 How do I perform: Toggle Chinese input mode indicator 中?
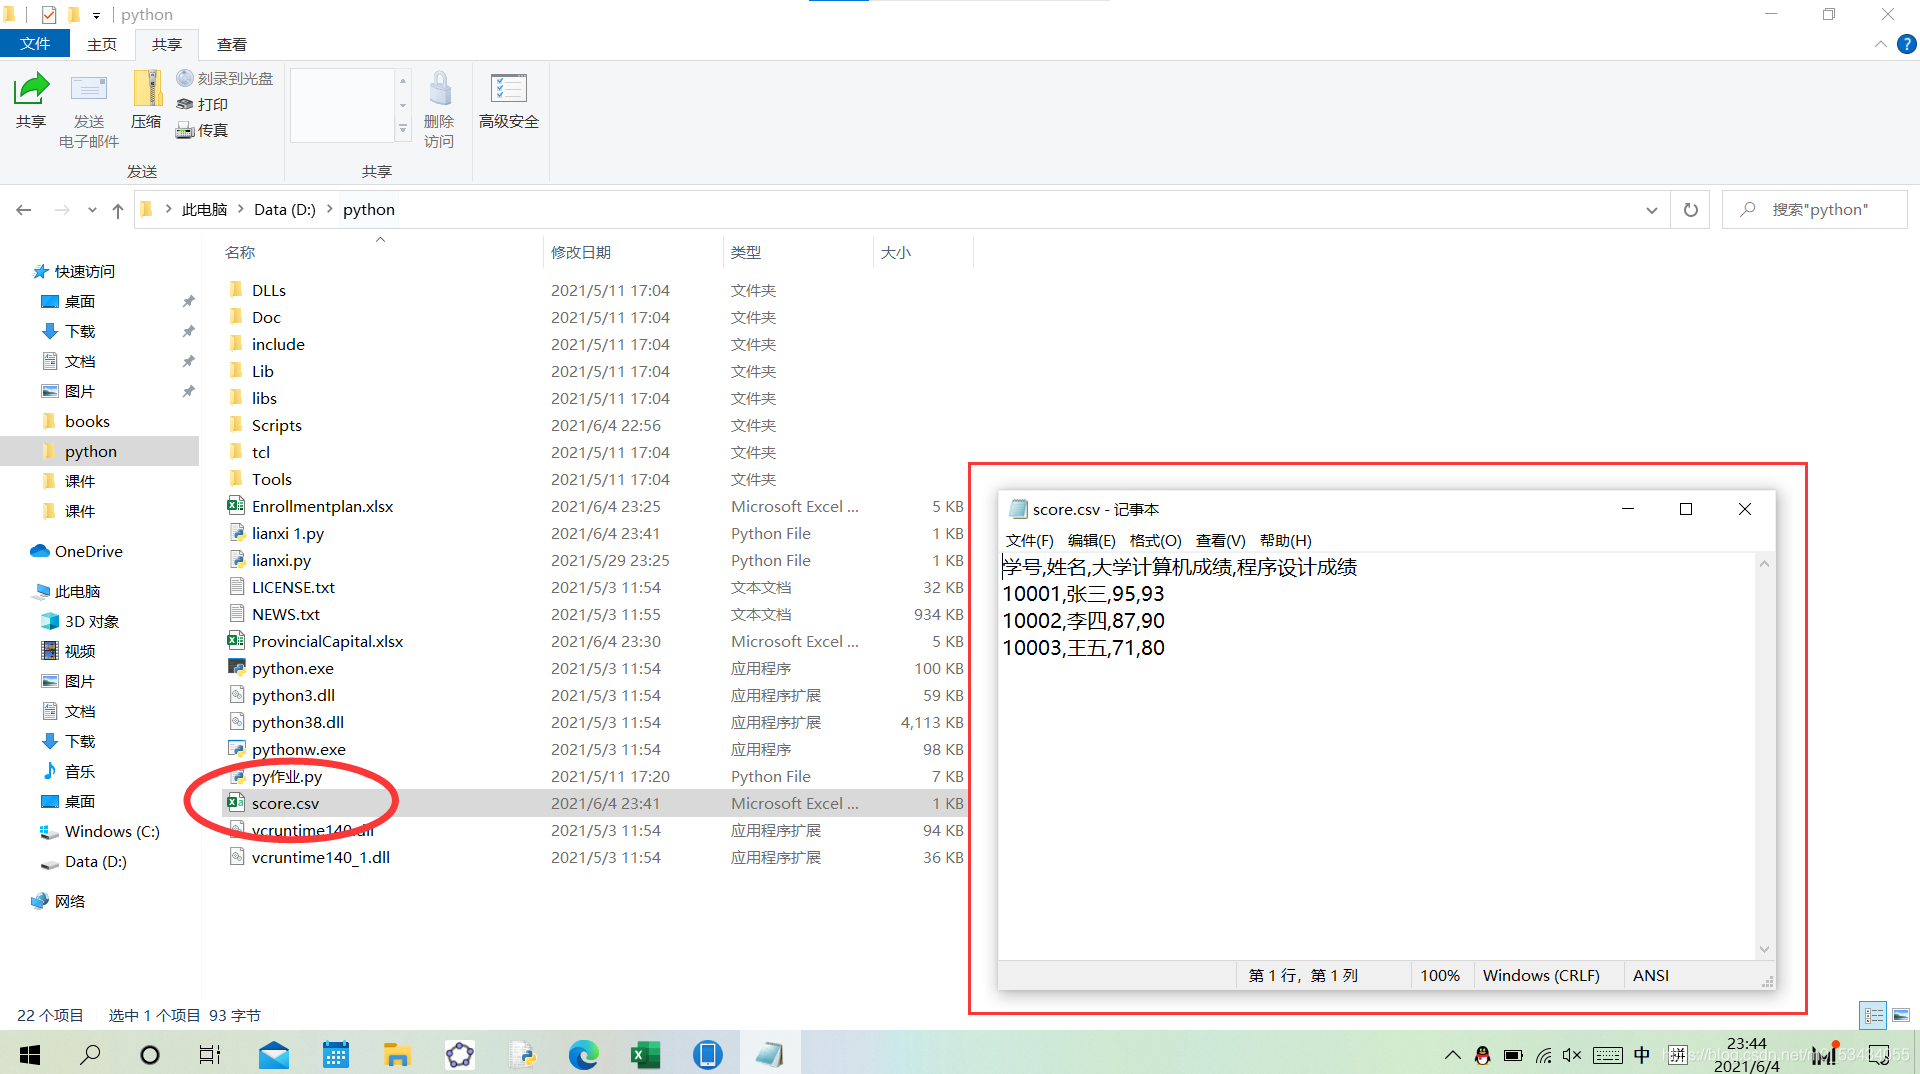(x=1641, y=1055)
